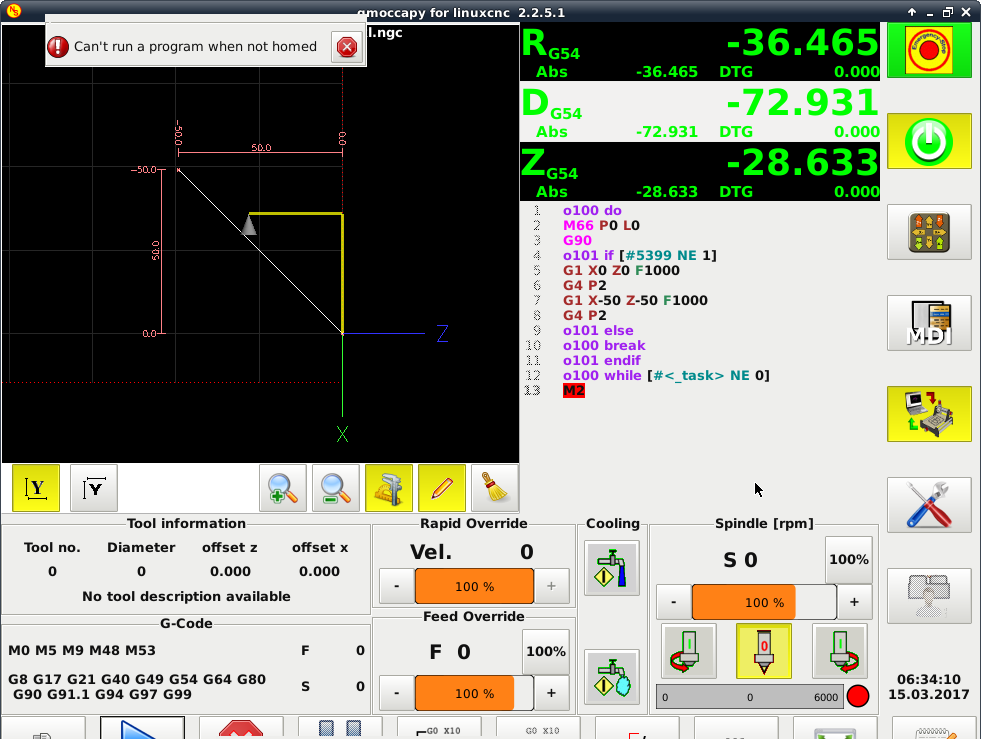Viewport: 981px width, 739px height.
Task: Start the spindle forward
Action: click(840, 651)
